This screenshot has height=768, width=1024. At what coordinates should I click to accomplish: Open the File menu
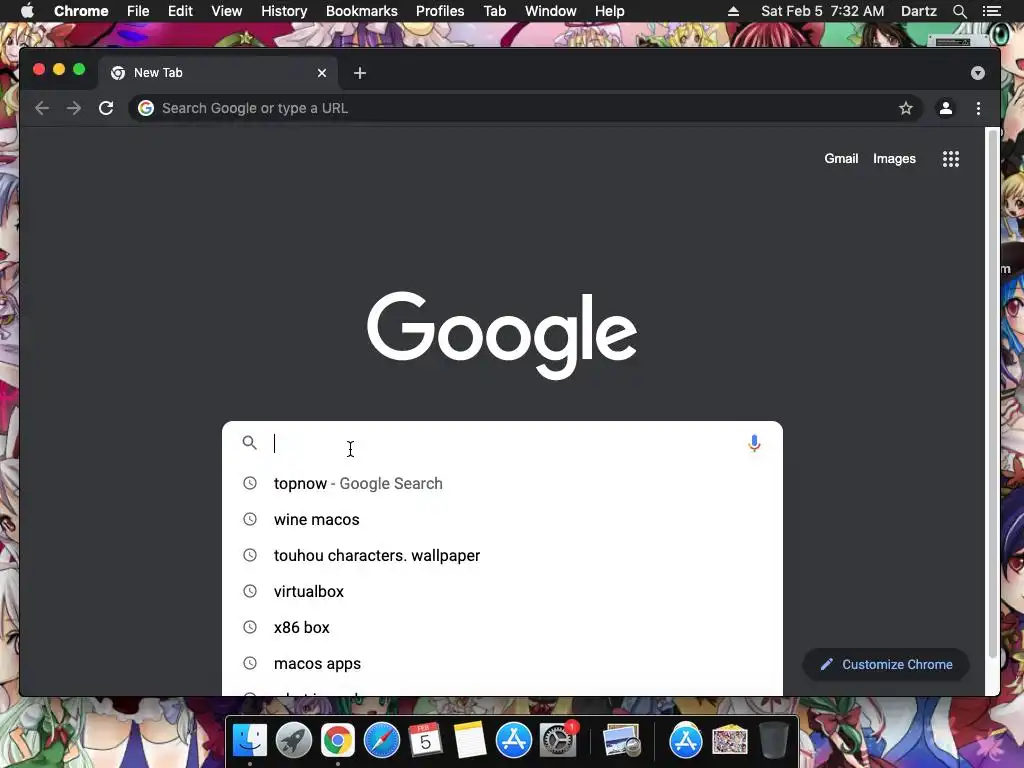click(138, 11)
